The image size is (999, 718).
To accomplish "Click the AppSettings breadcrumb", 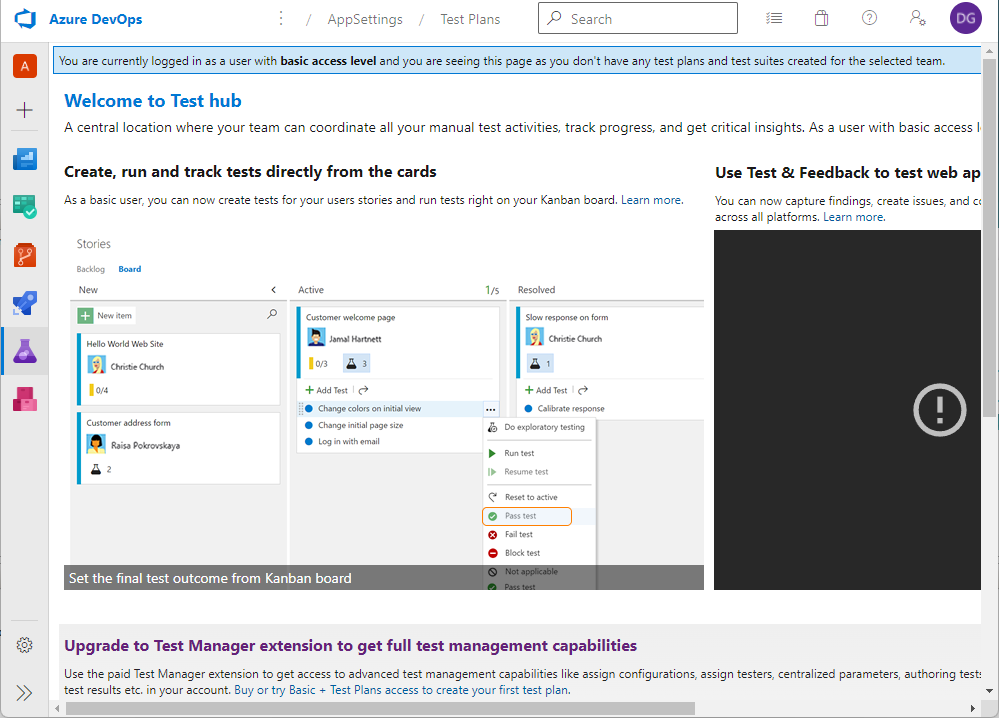I will 365,19.
